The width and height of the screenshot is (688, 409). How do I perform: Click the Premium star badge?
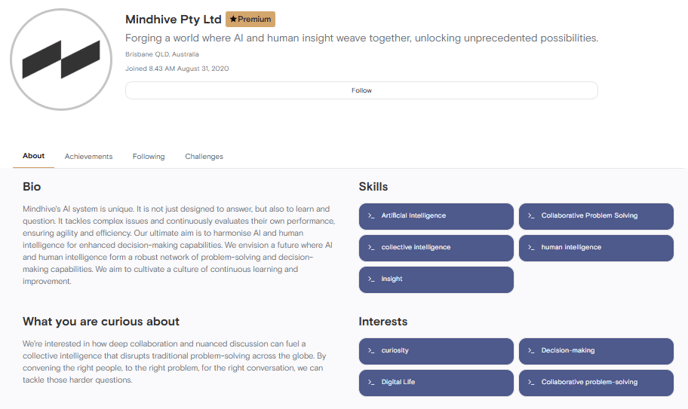(x=251, y=19)
